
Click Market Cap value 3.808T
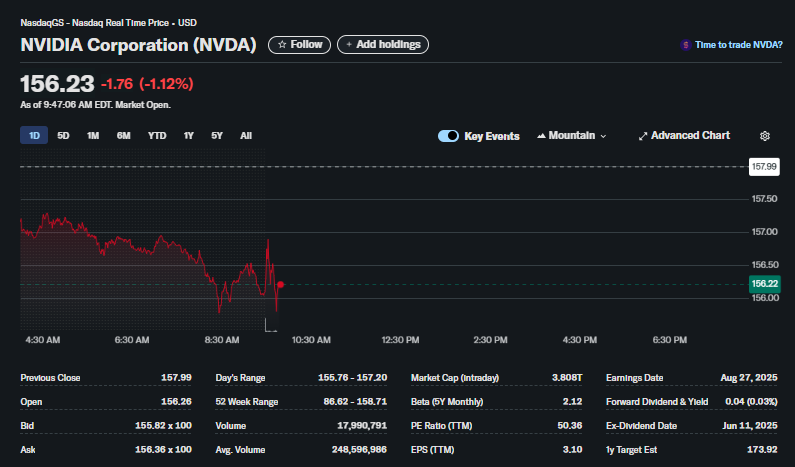567,378
